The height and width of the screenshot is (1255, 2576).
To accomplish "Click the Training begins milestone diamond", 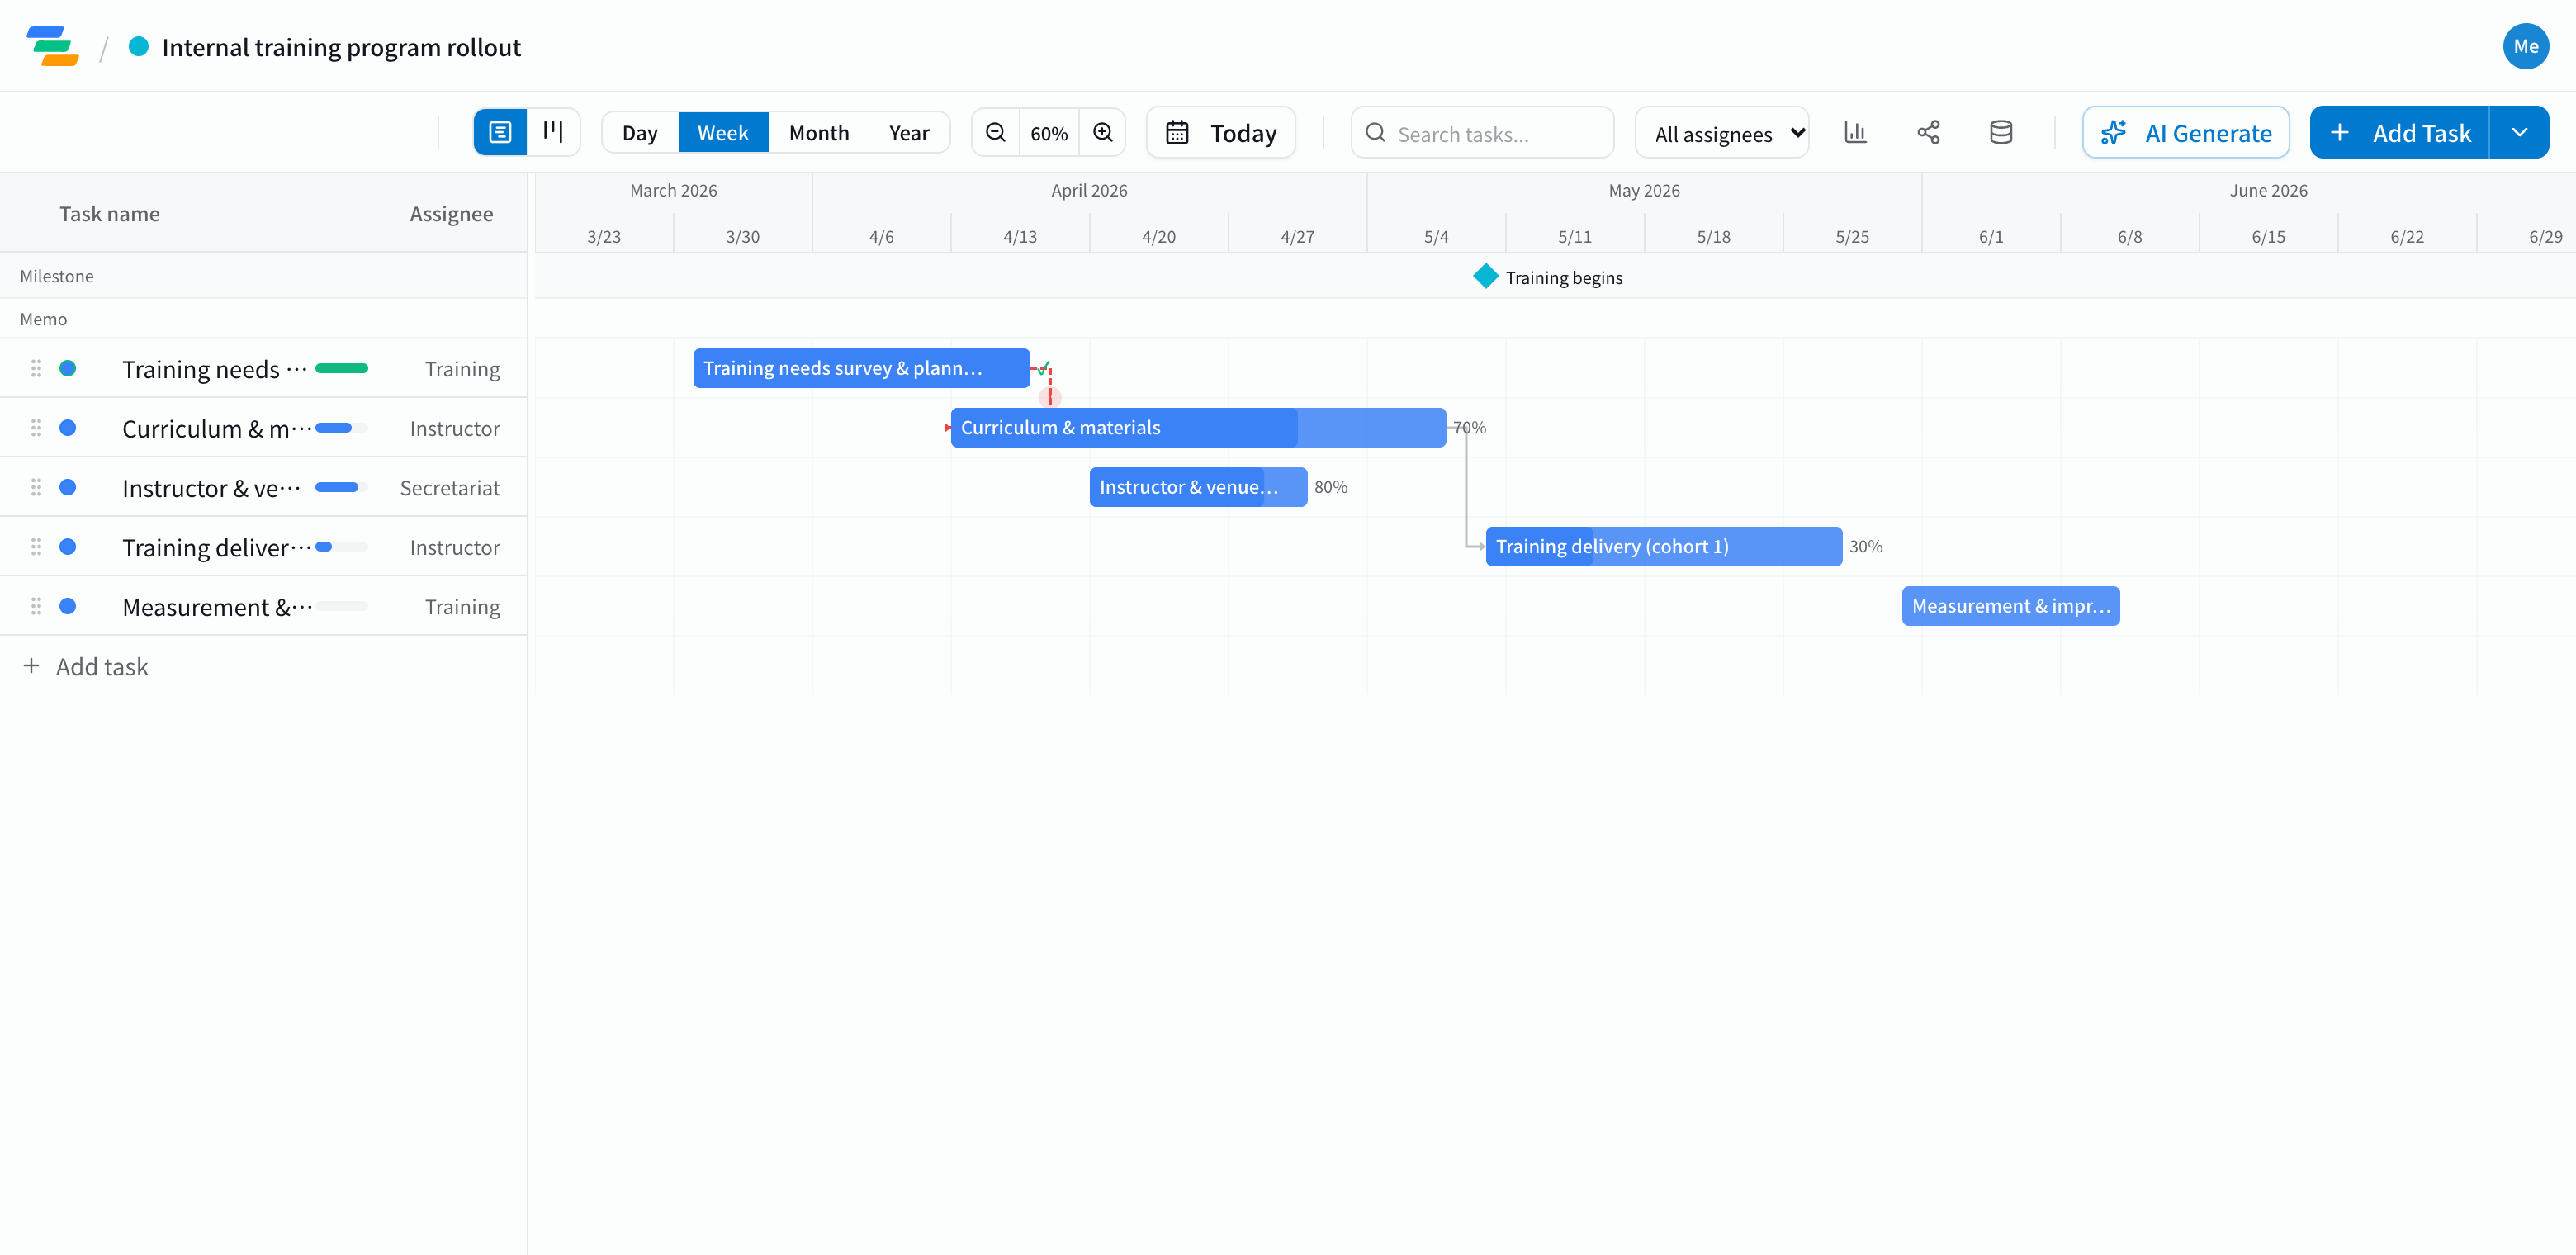I will point(1486,276).
